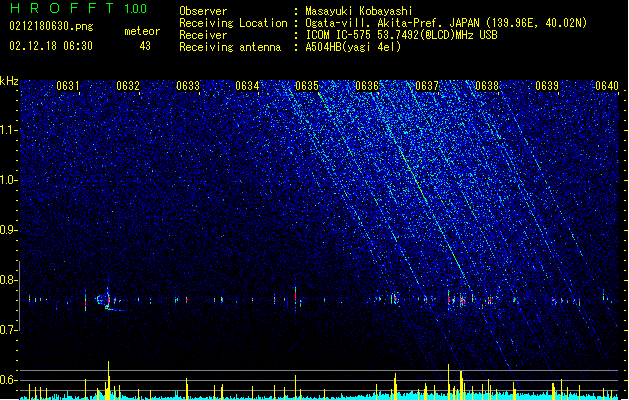Click the Receiver label
The image size is (629, 400).
click(203, 35)
